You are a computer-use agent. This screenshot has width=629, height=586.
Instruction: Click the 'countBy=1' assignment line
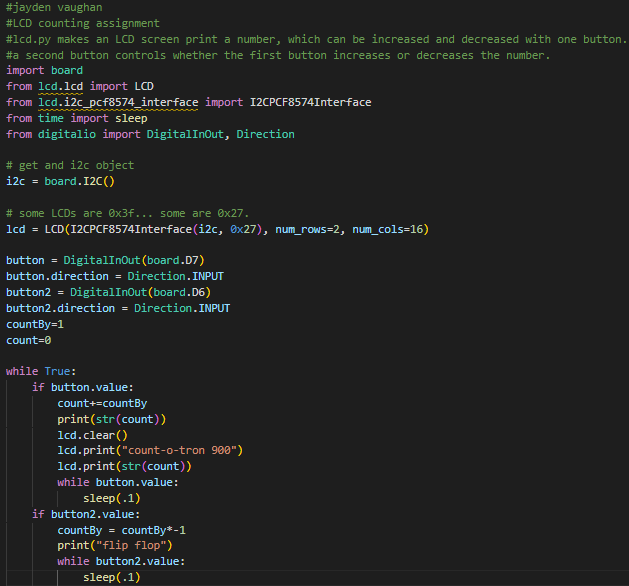(35, 324)
